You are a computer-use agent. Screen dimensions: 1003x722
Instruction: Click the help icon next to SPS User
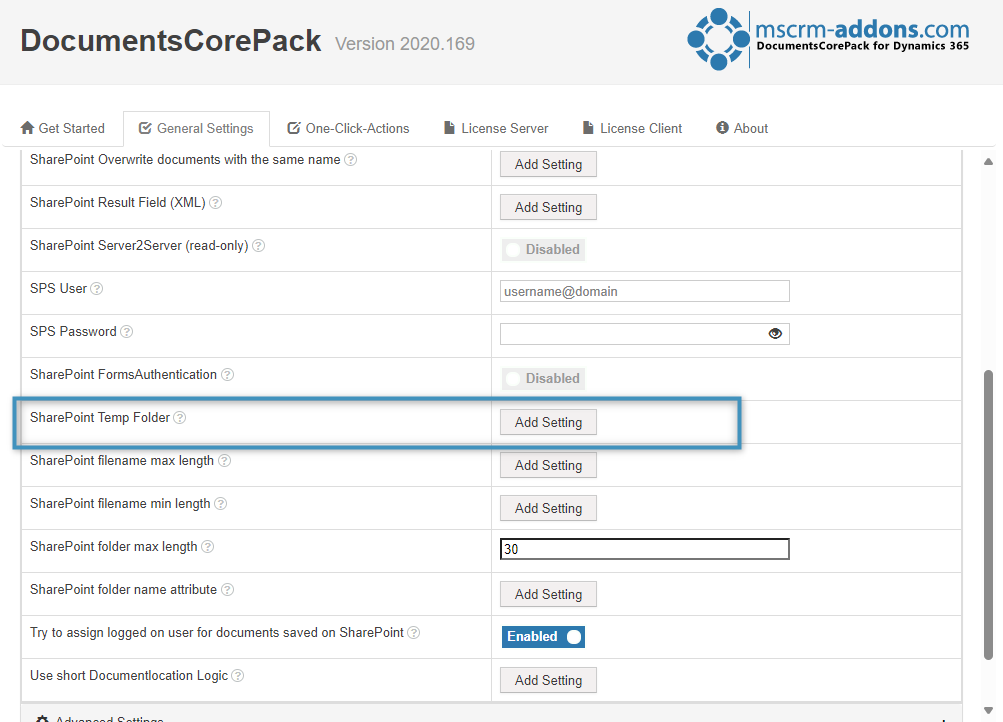97,288
